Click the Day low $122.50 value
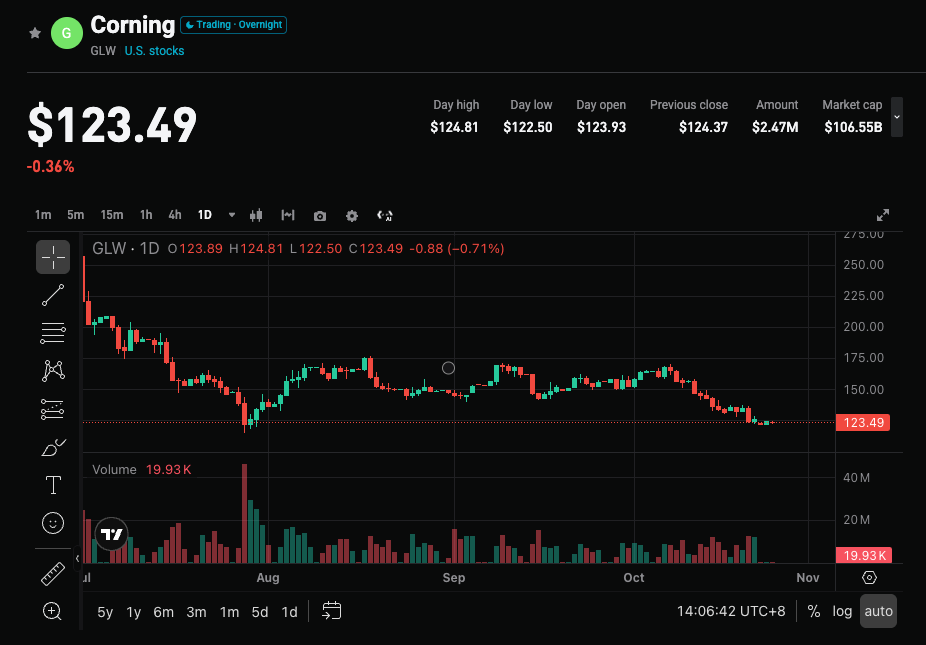 (x=527, y=127)
